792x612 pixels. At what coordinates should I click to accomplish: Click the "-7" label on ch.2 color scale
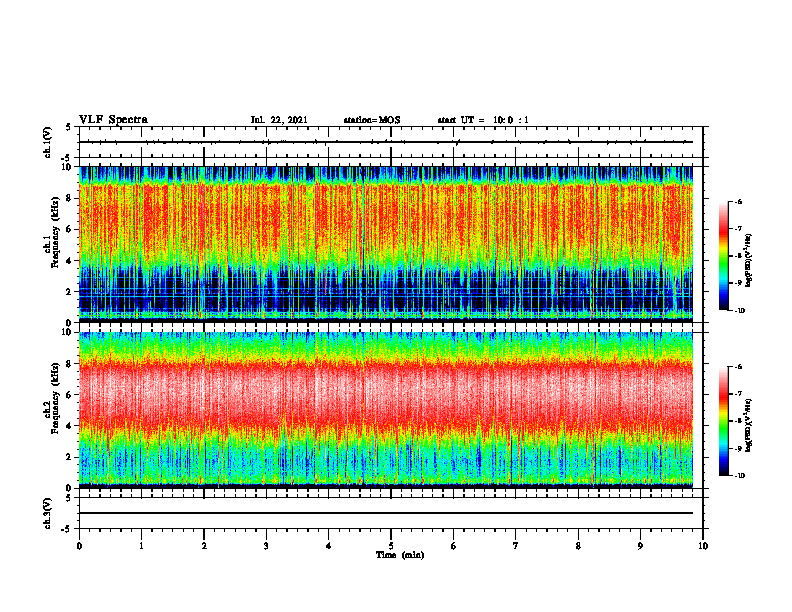[x=738, y=394]
